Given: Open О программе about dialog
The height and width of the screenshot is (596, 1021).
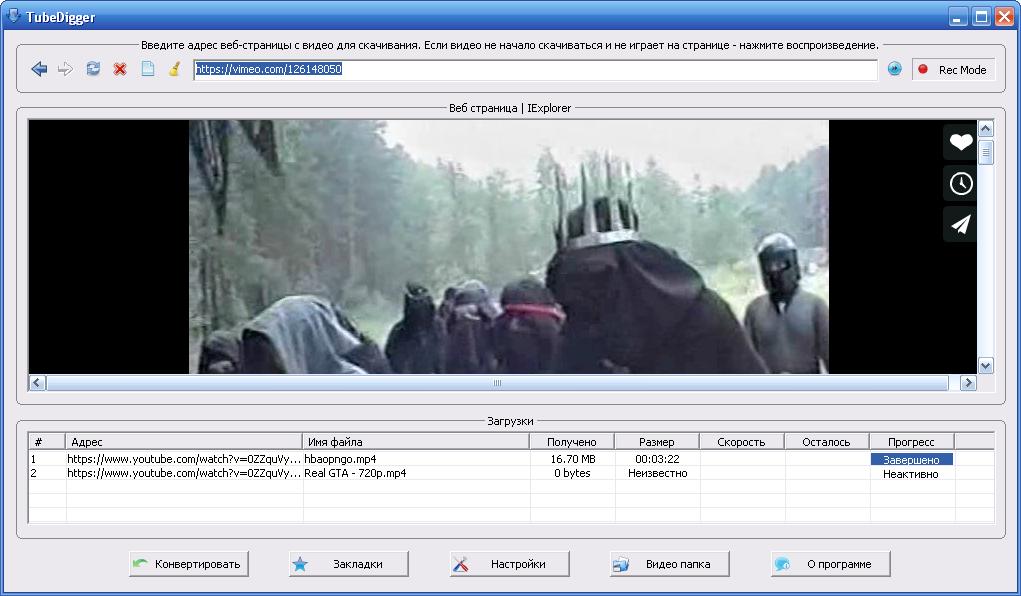Looking at the screenshot, I should point(830,564).
